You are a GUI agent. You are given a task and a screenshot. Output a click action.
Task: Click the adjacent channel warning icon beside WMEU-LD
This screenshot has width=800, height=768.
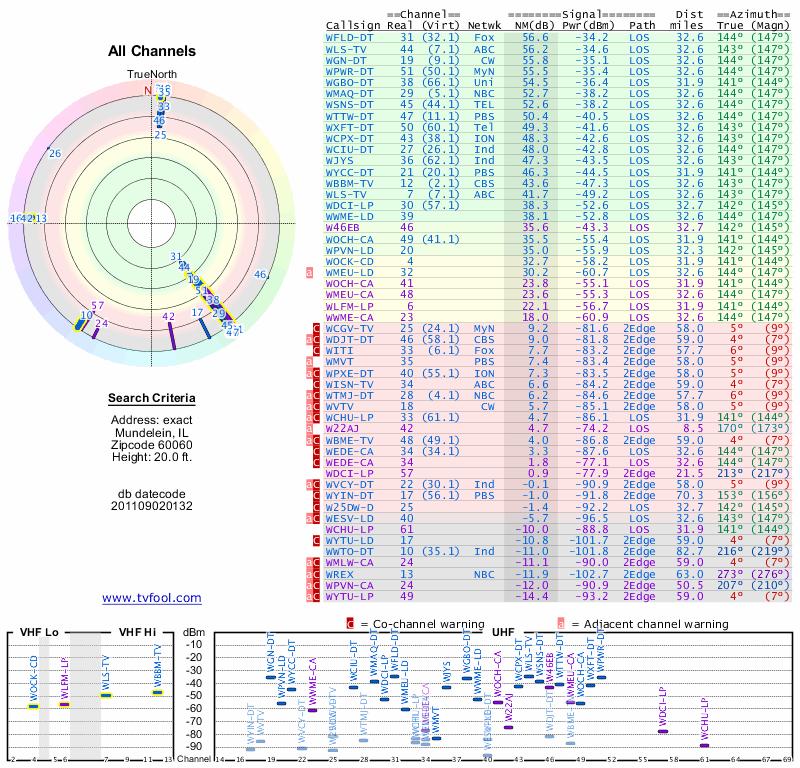[x=310, y=271]
